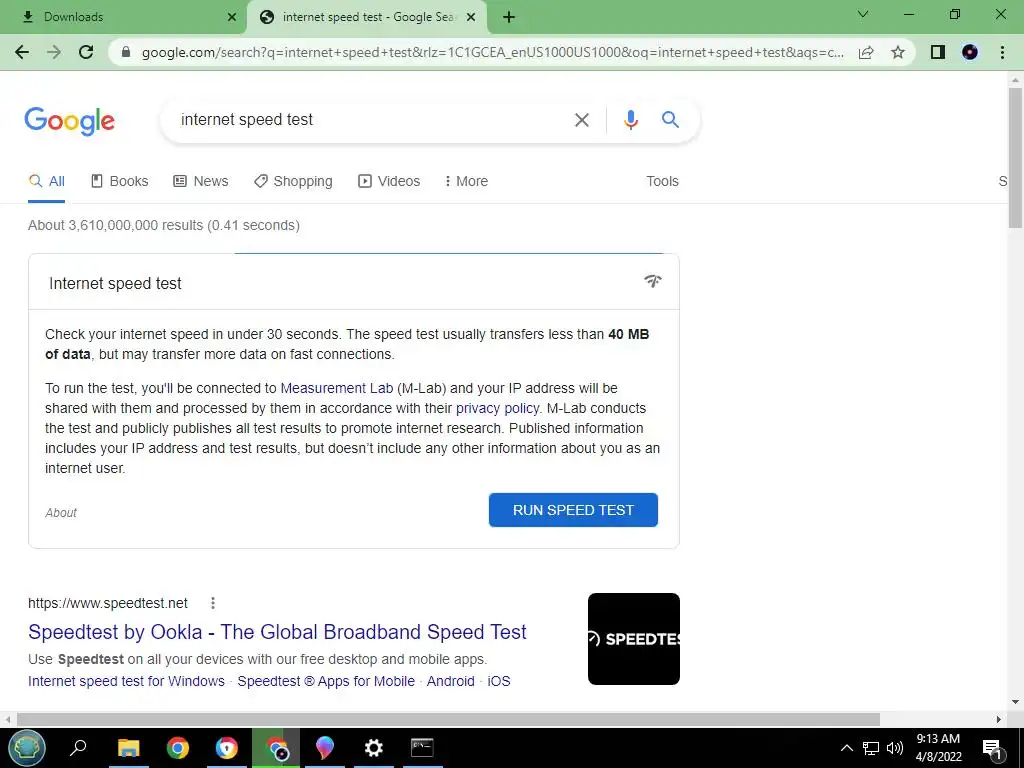
Task: Open the iOS sitelink
Action: [499, 681]
